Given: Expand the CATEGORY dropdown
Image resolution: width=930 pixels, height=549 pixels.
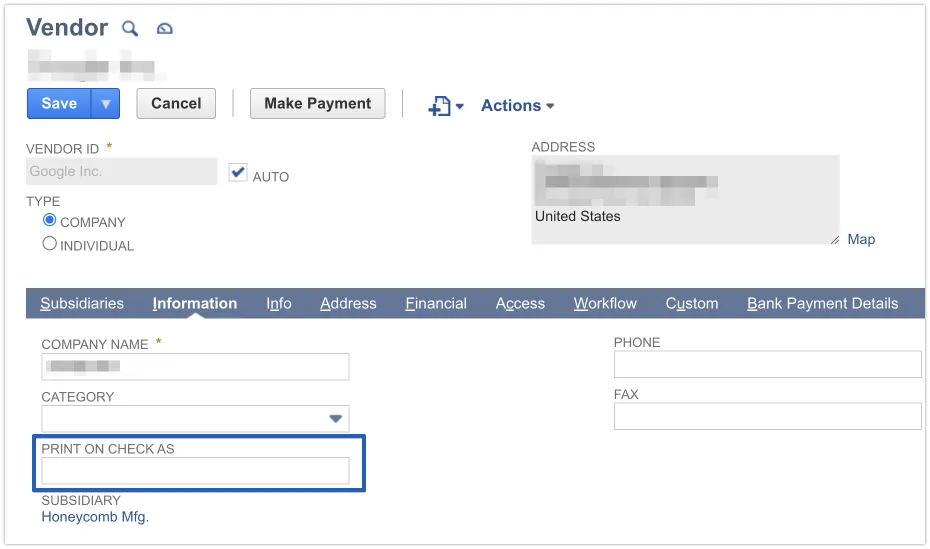Looking at the screenshot, I should pos(336,419).
